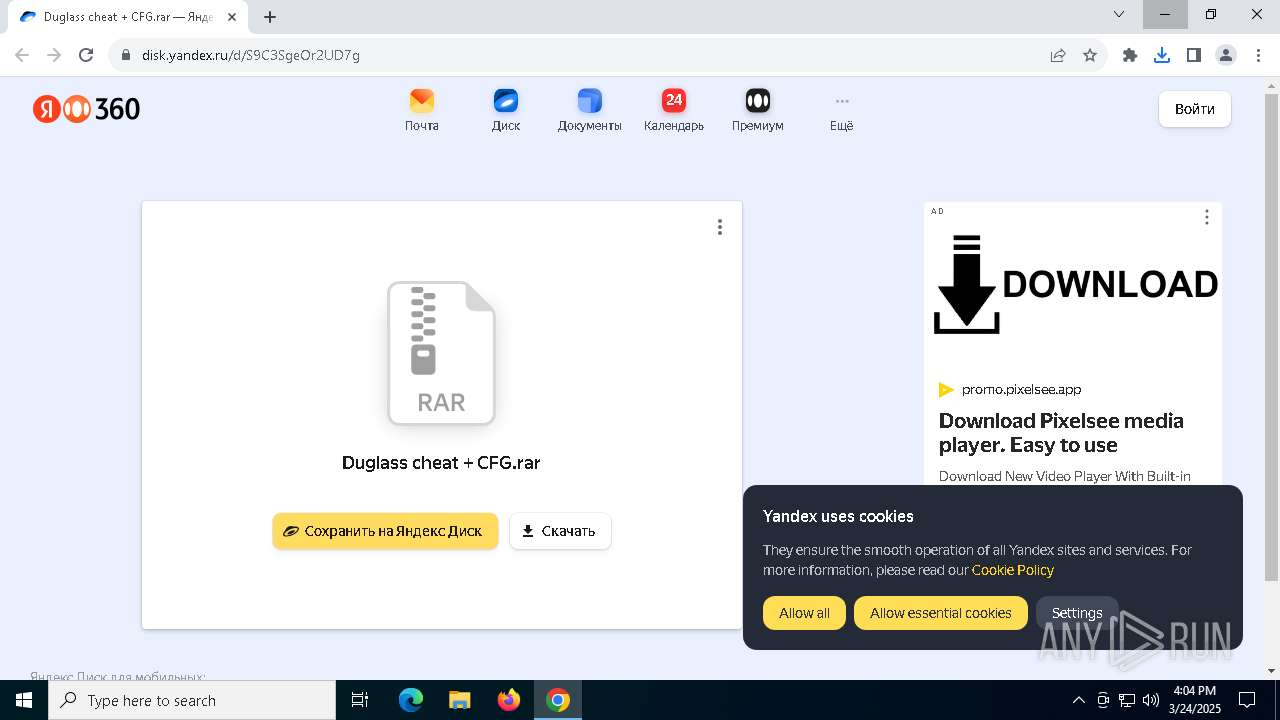Viewport: 1280px width, 720px height.
Task: Open network icon in system tray
Action: (x=1127, y=700)
